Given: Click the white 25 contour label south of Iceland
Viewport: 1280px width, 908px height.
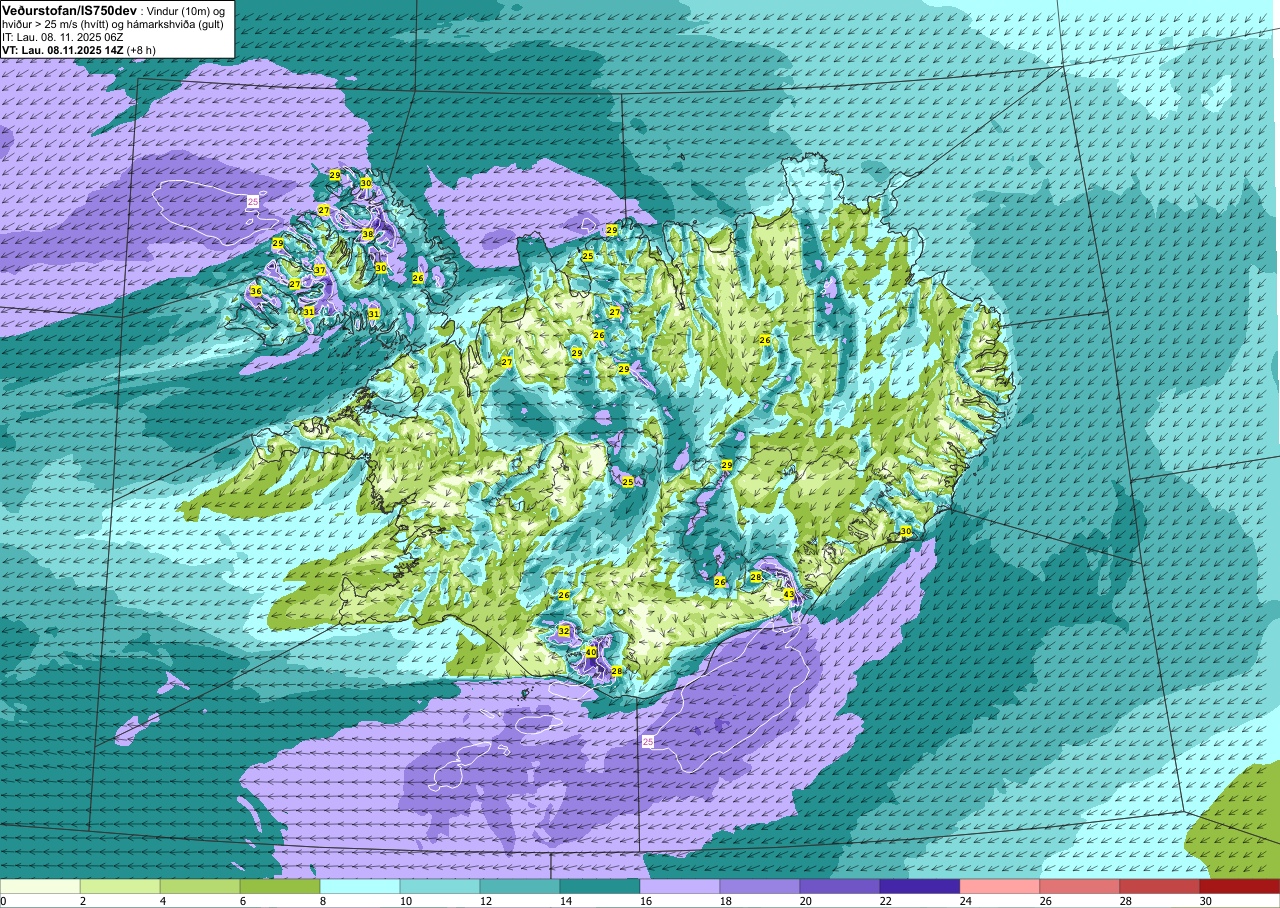Looking at the screenshot, I should click(x=648, y=741).
